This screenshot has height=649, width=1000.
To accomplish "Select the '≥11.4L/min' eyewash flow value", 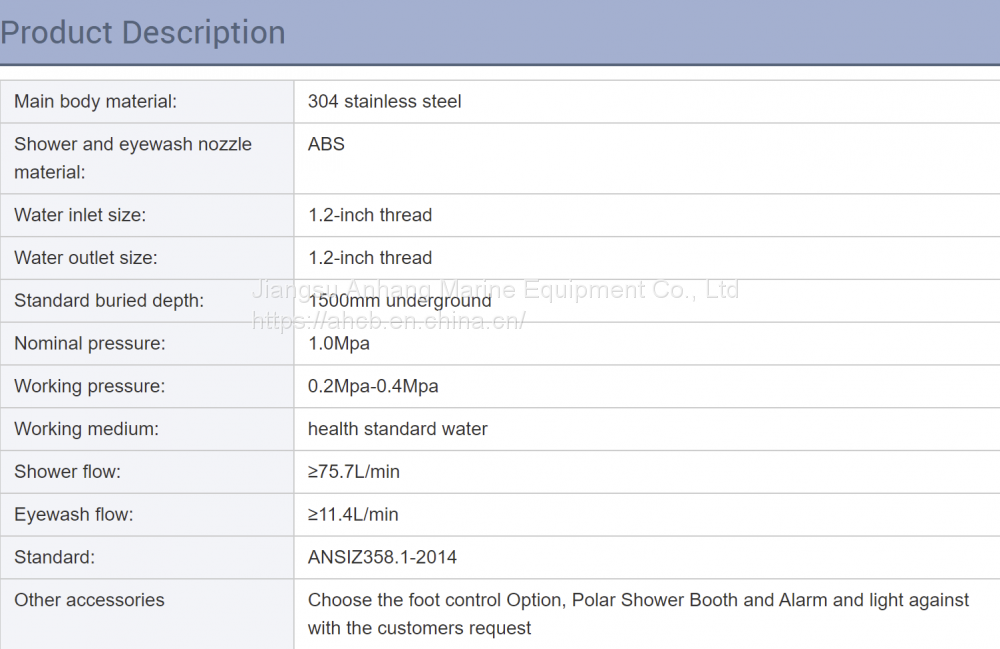I will 353,515.
